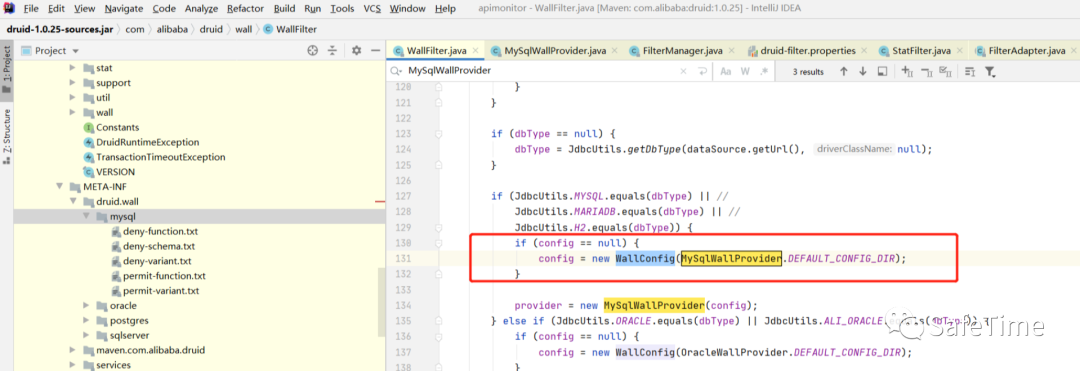Viewport: 1080px width, 371px height.
Task: Collapse the META-INF folder
Action: 60,187
